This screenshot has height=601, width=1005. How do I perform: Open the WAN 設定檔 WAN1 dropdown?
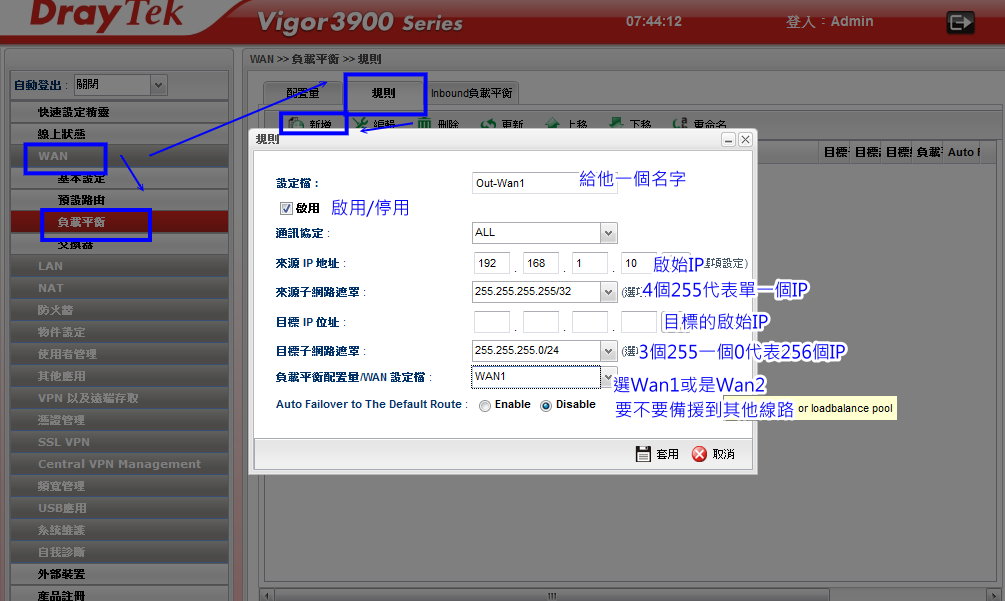[608, 377]
